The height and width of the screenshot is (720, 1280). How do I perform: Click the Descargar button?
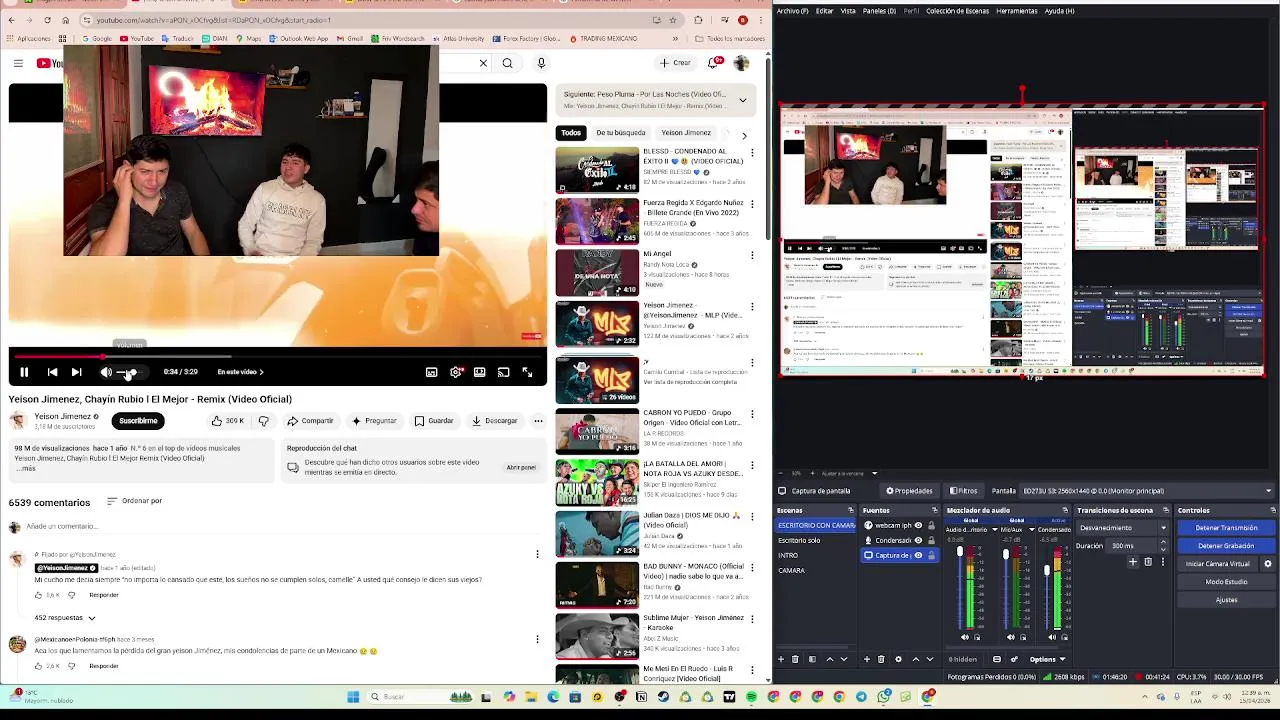494,421
